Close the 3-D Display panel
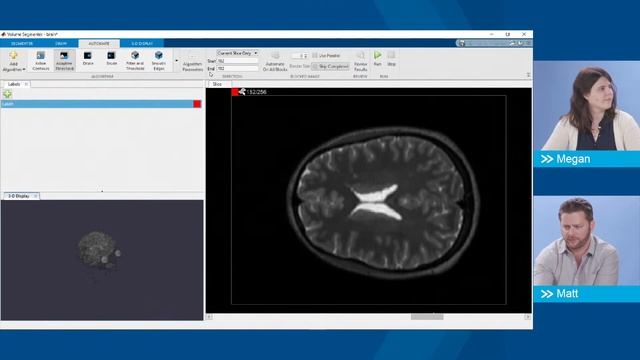The height and width of the screenshot is (360, 640). coord(36,196)
